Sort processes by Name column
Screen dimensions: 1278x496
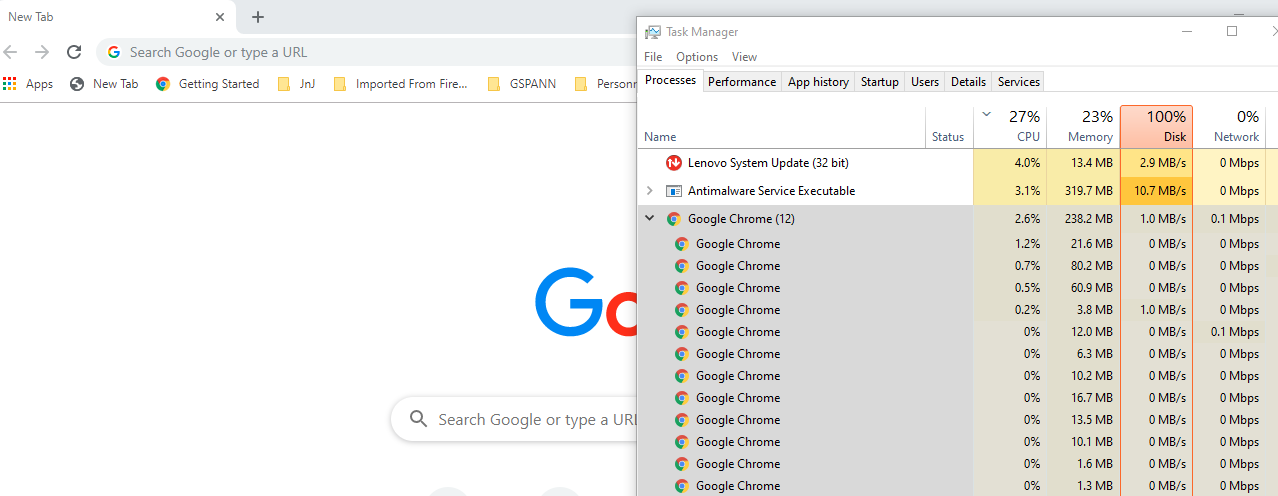tap(782, 126)
